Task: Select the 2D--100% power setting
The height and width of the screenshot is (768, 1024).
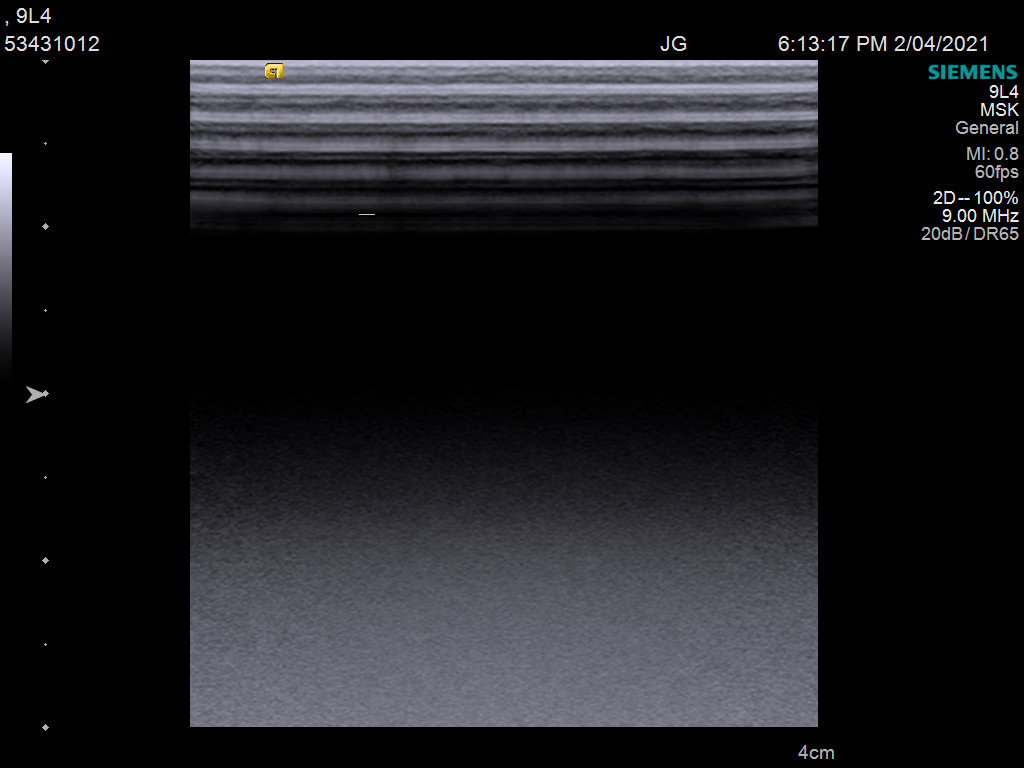Action: point(975,198)
